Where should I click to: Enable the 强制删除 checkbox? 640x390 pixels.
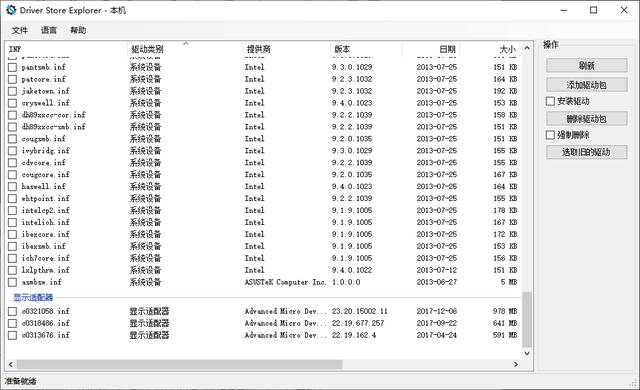550,135
